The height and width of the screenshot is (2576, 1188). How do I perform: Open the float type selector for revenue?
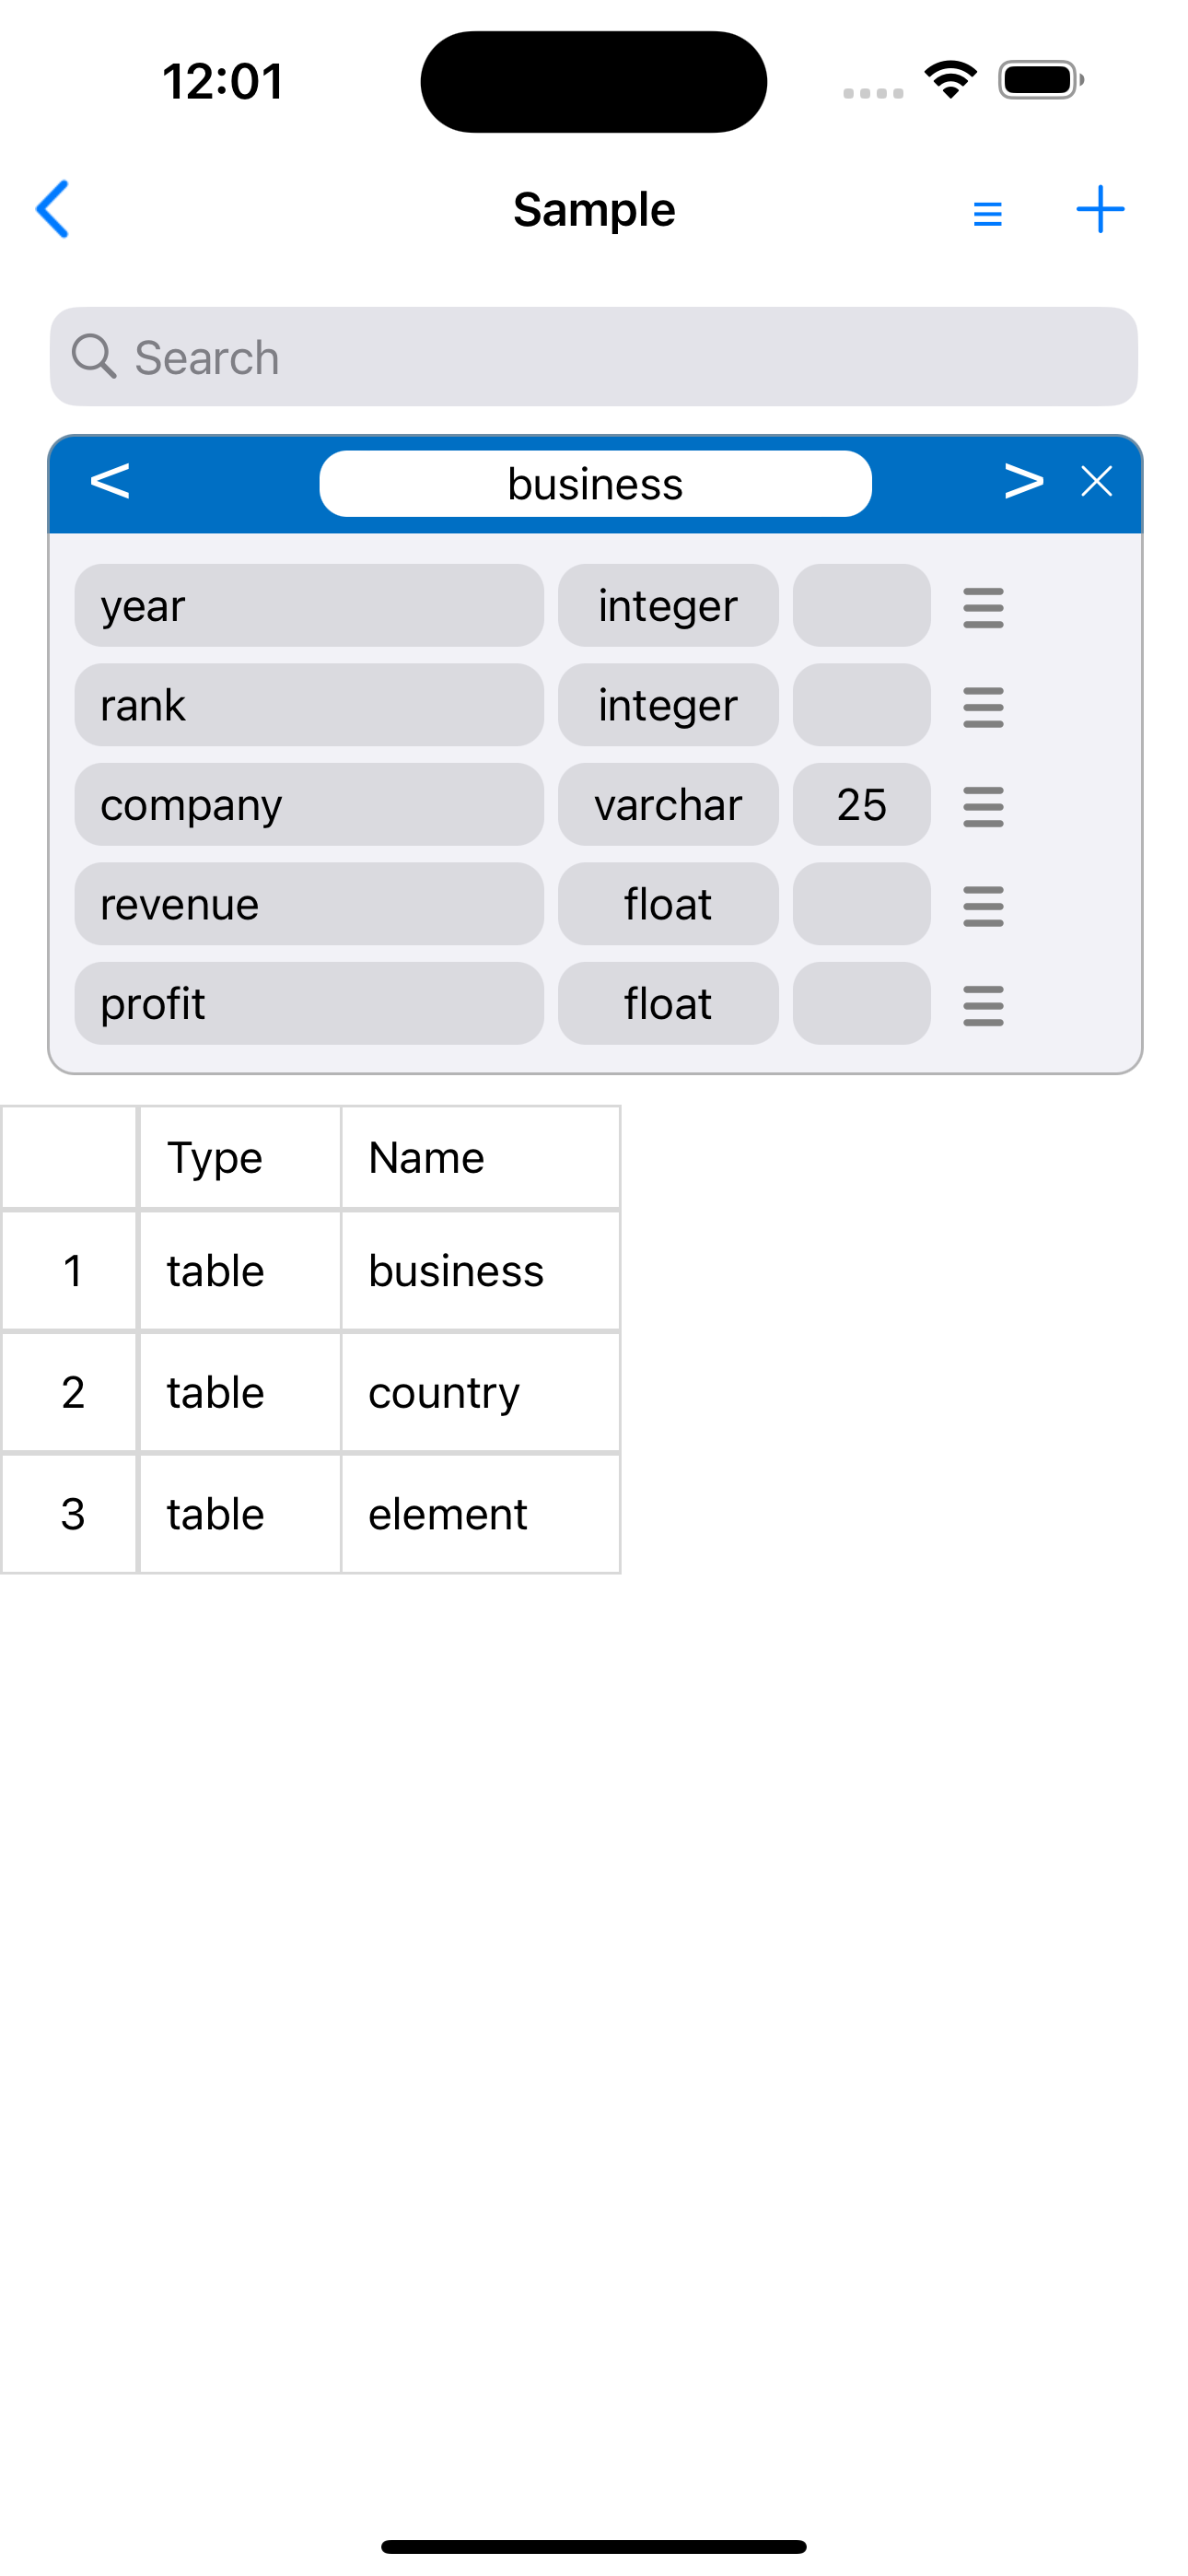[x=668, y=904]
